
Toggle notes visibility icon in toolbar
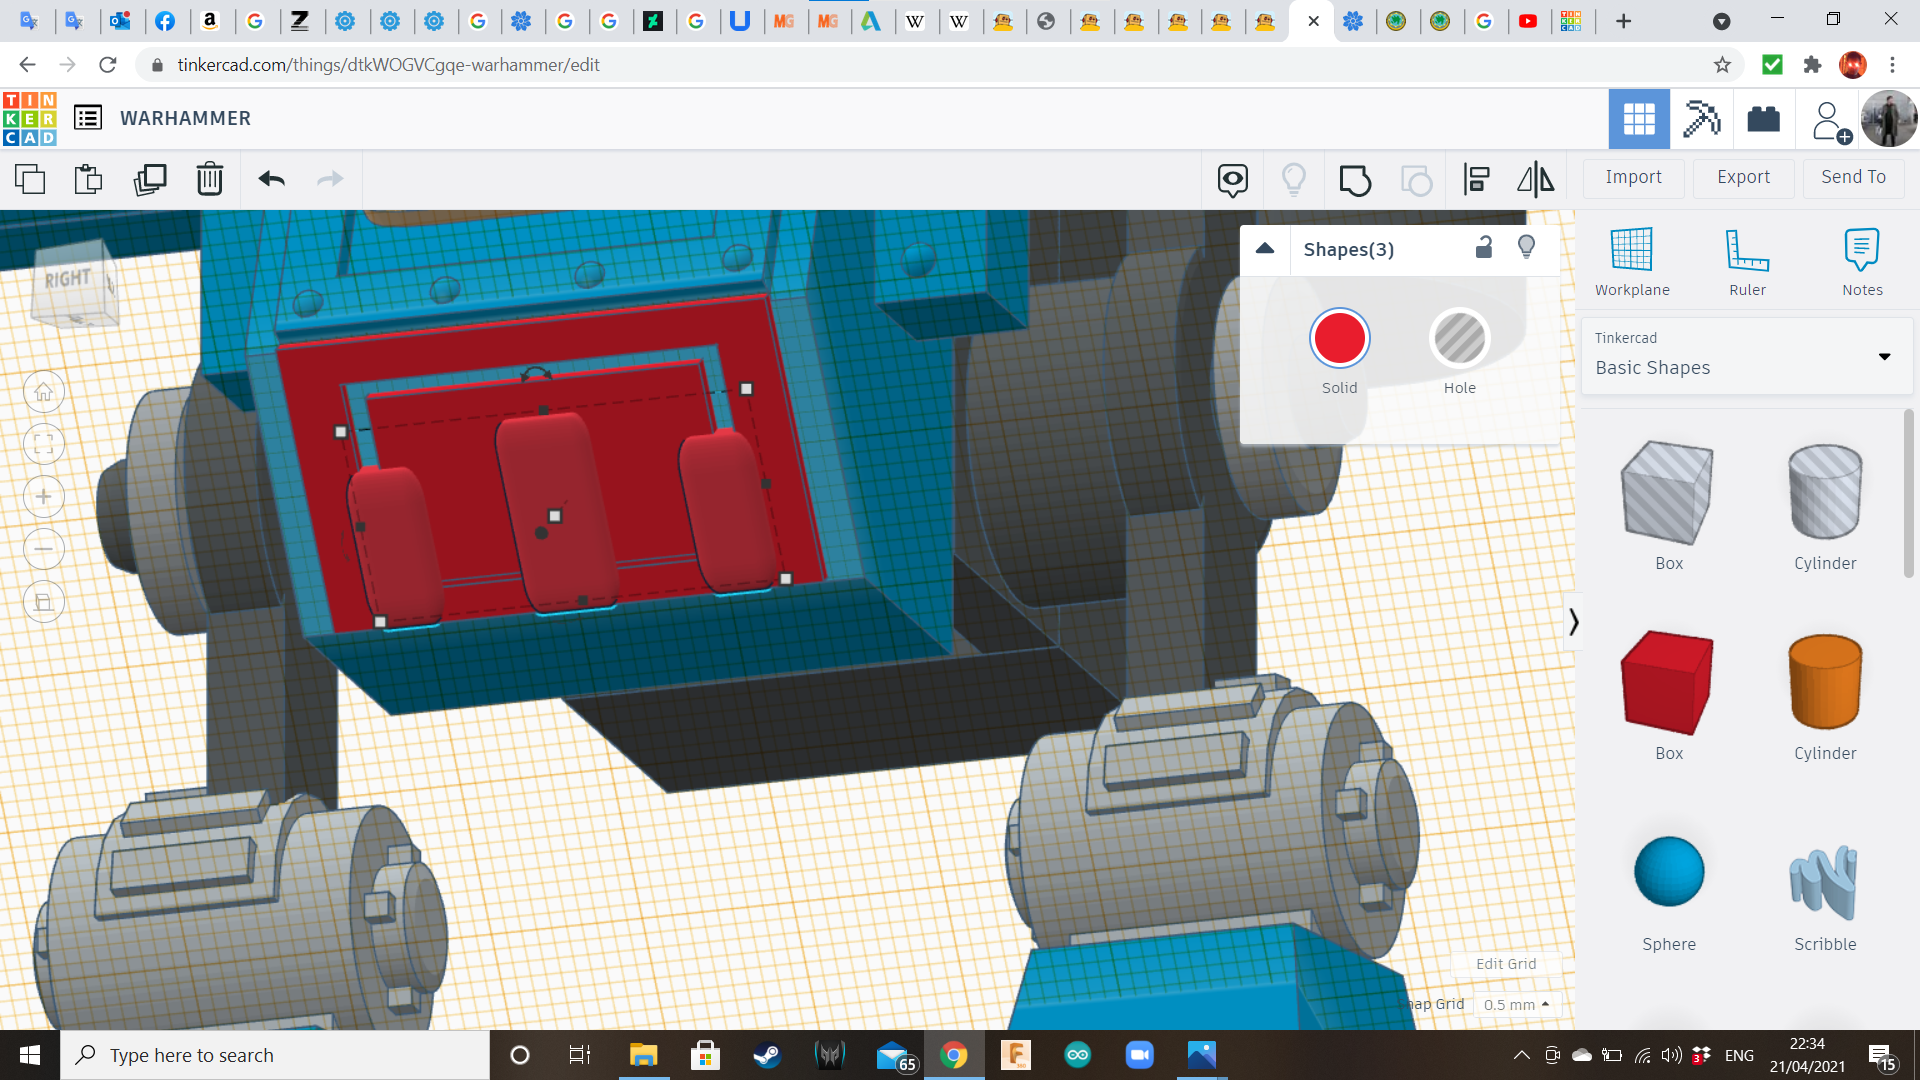[1233, 180]
